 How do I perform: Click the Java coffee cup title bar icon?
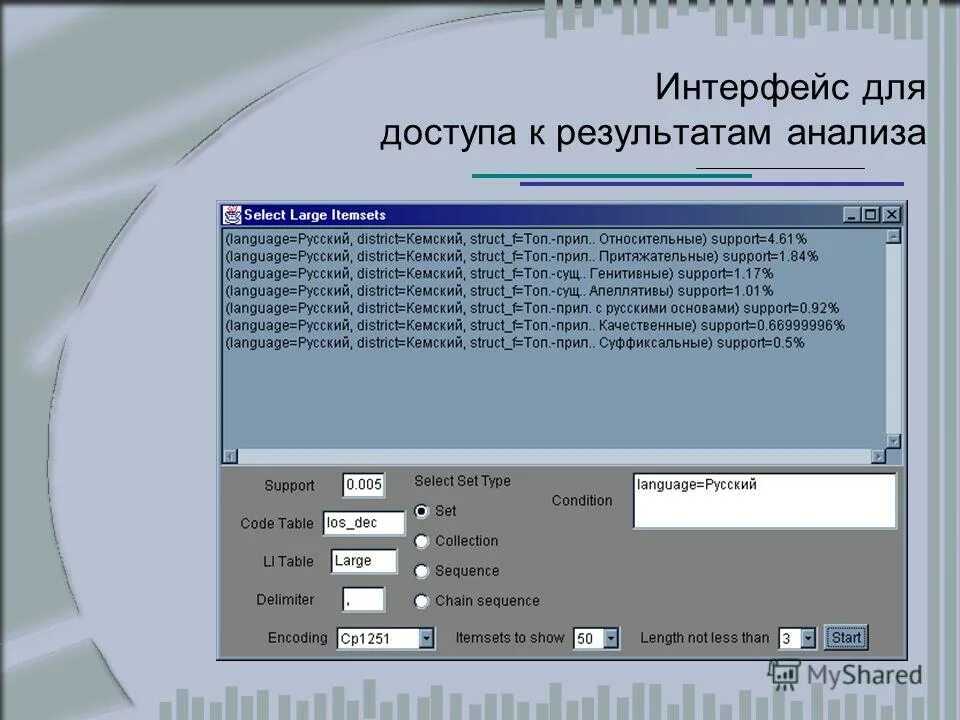pos(231,212)
